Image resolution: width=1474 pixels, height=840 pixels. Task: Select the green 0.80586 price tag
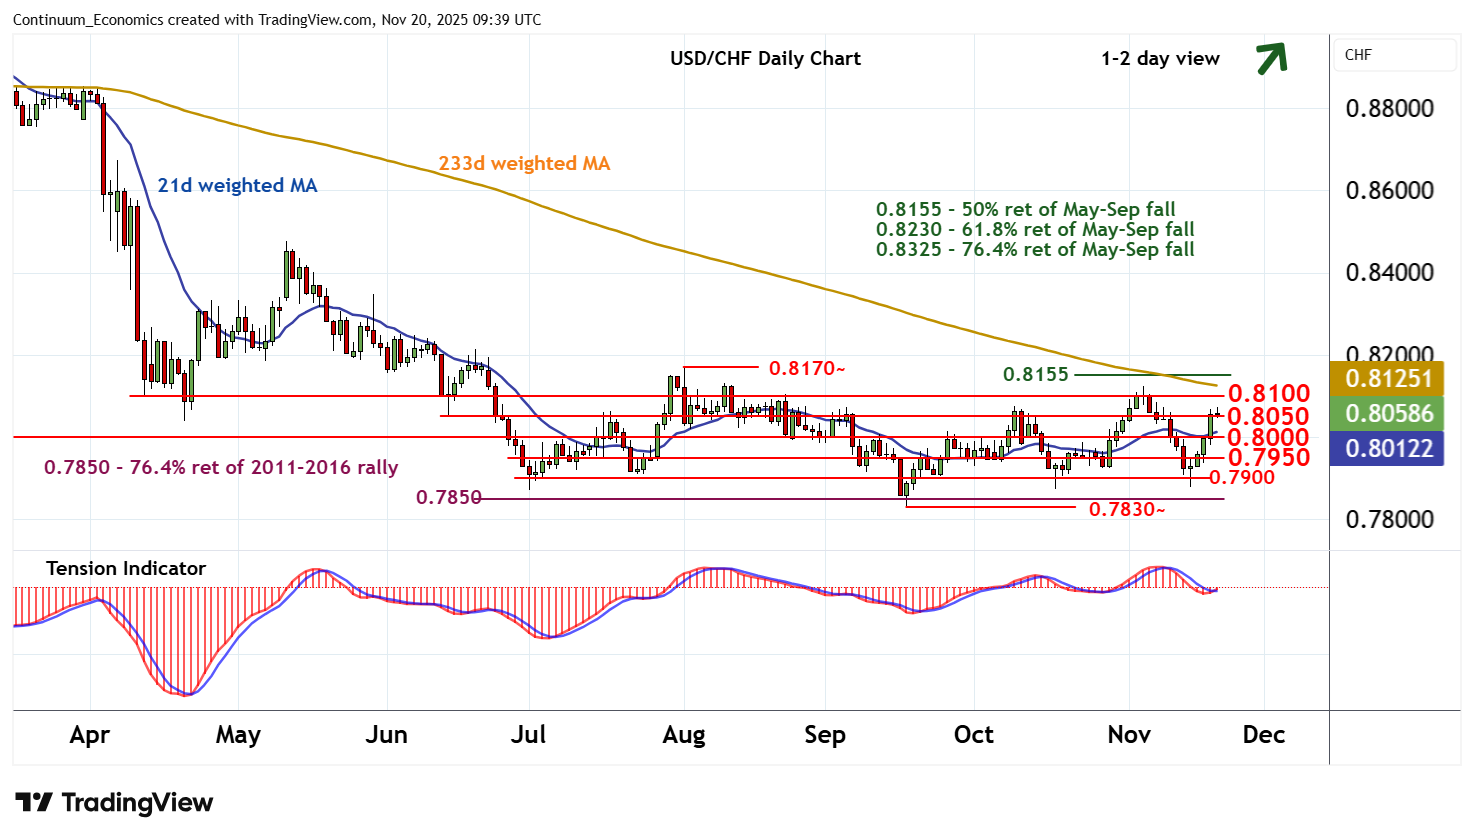tap(1388, 414)
